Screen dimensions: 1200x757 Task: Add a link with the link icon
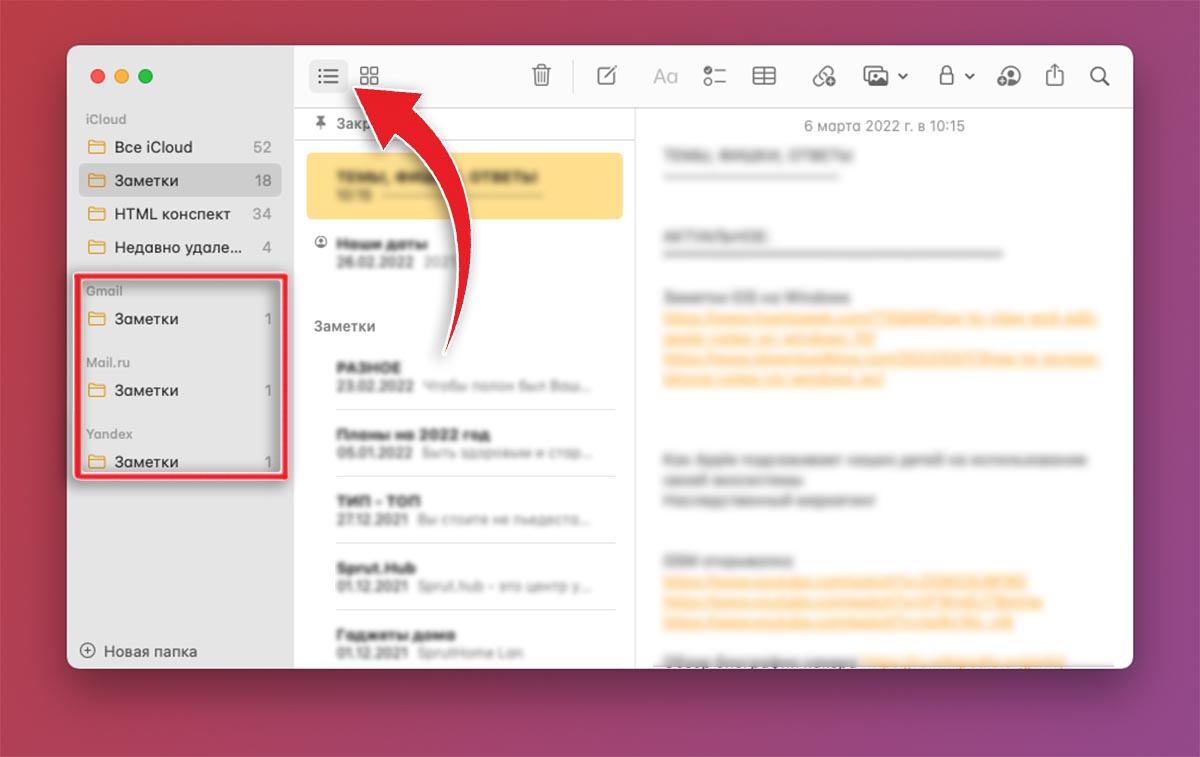pos(823,76)
